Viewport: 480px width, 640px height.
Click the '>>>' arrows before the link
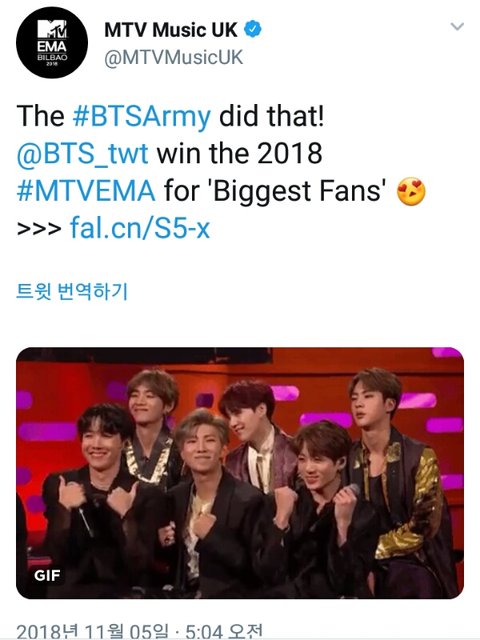(39, 229)
